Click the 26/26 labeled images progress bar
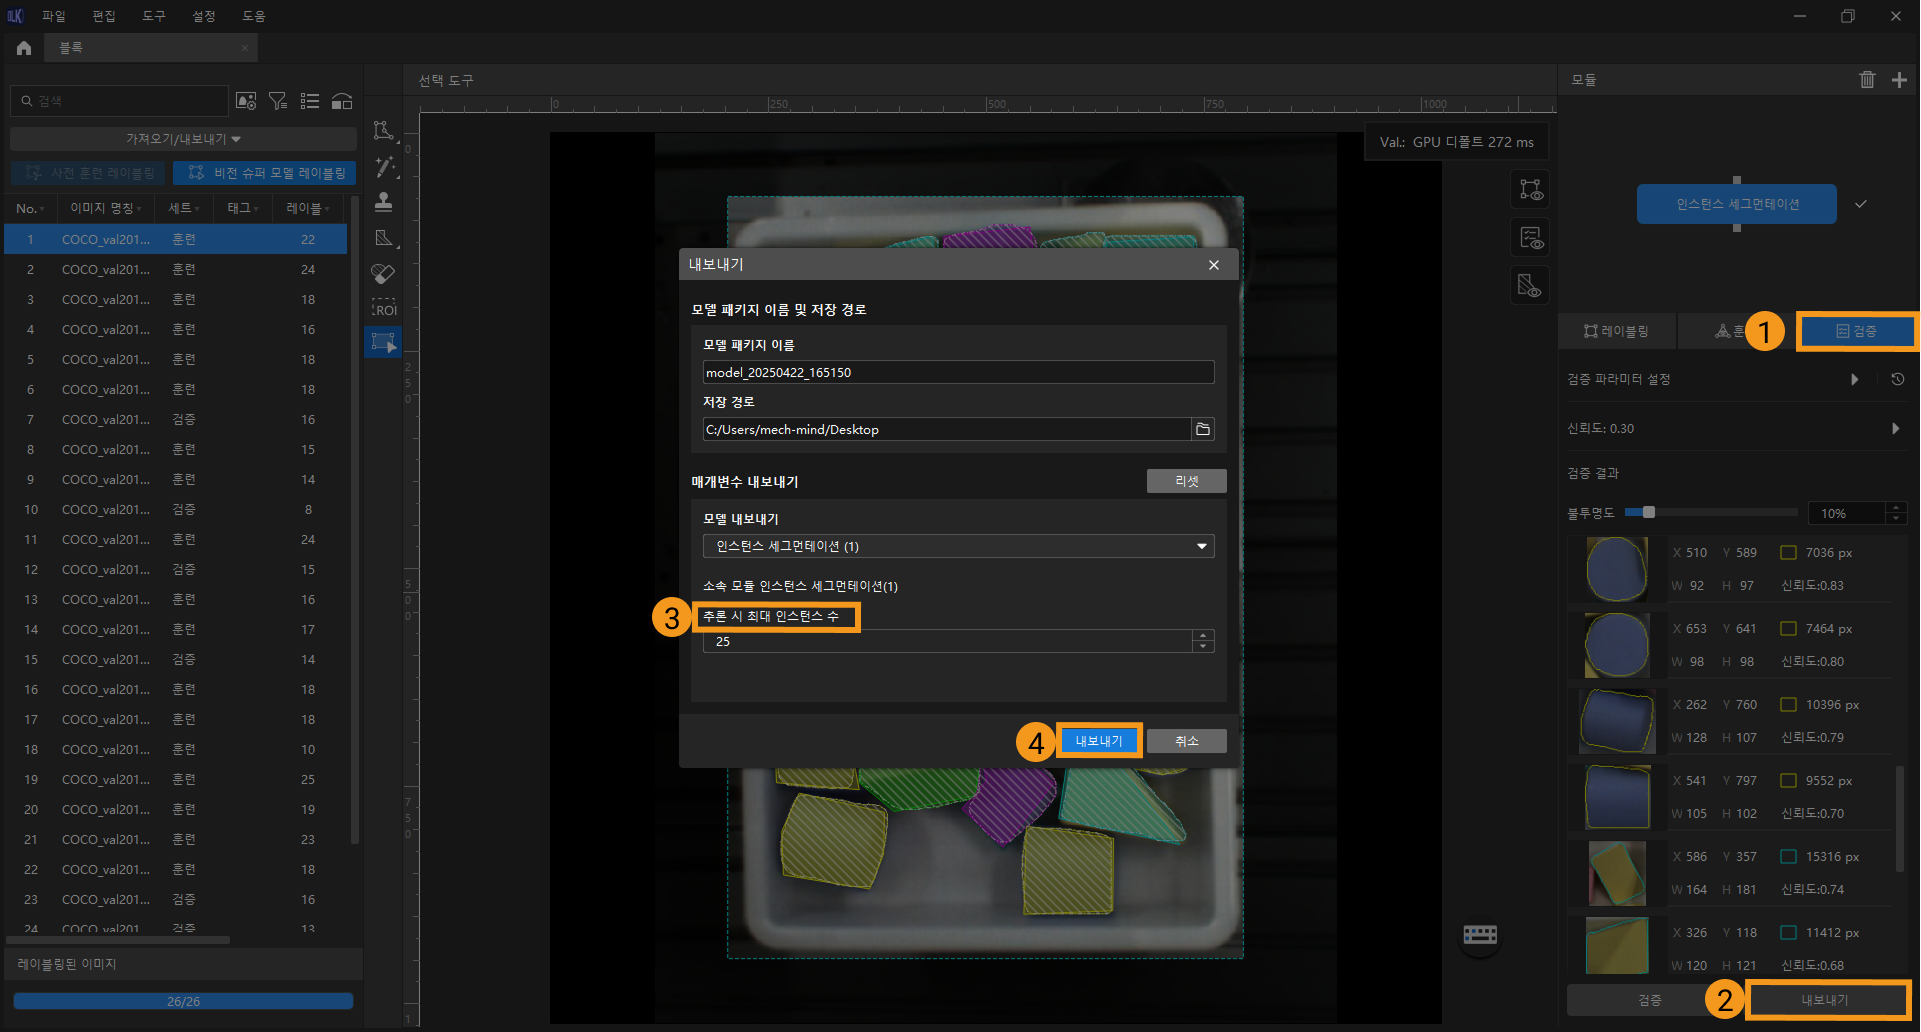The image size is (1921, 1032). [x=183, y=1001]
